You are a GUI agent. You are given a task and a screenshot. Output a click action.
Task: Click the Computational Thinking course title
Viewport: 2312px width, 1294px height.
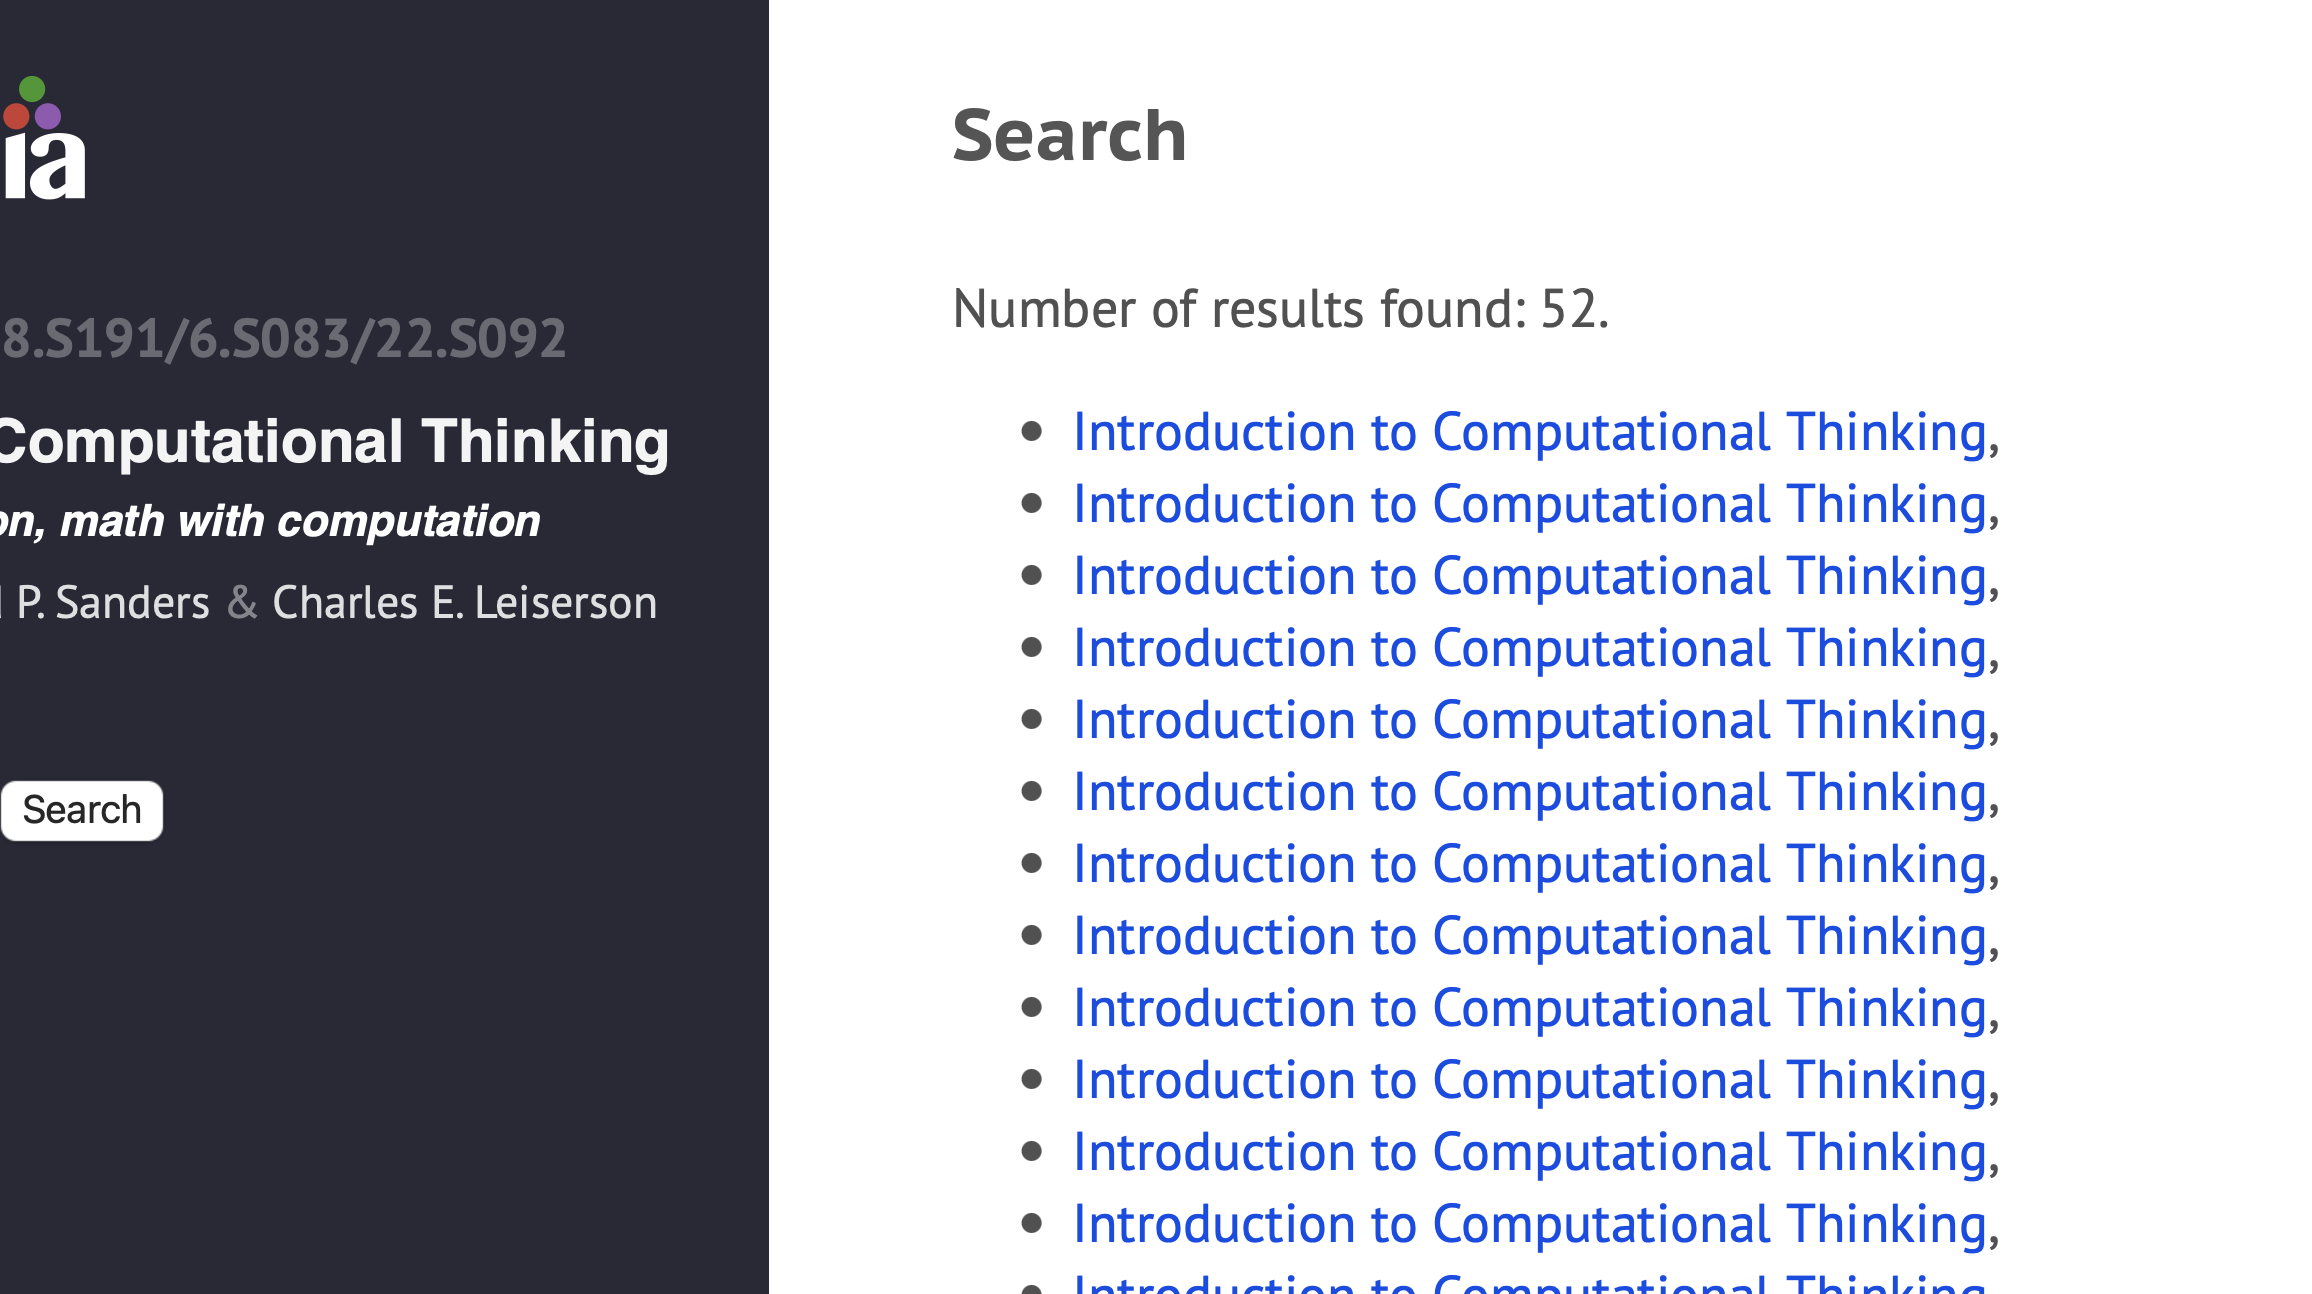(334, 442)
